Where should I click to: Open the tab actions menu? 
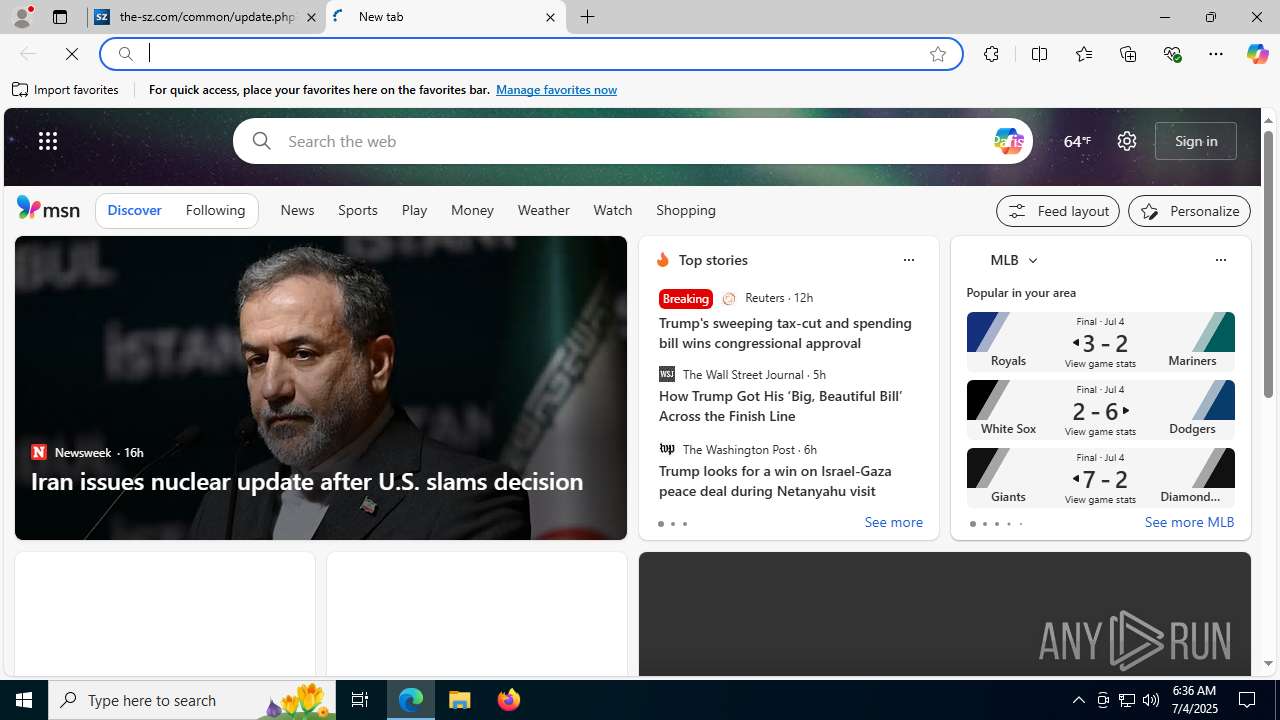[x=59, y=17]
